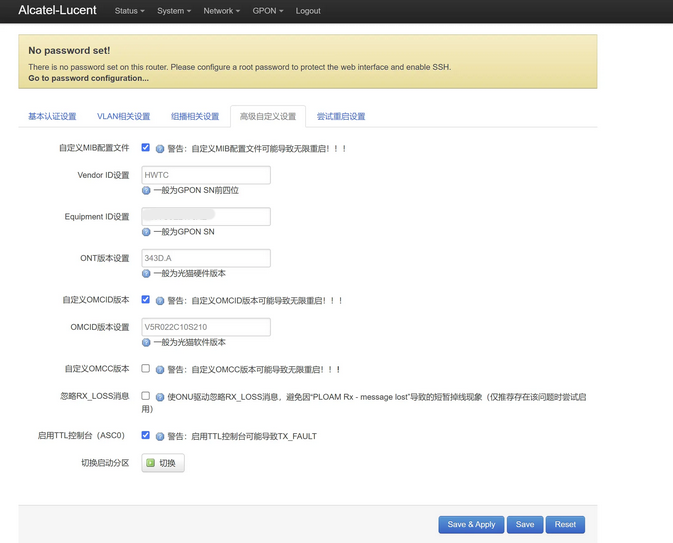
Task: Switch to the 组播相关设置 tab
Action: click(x=195, y=116)
